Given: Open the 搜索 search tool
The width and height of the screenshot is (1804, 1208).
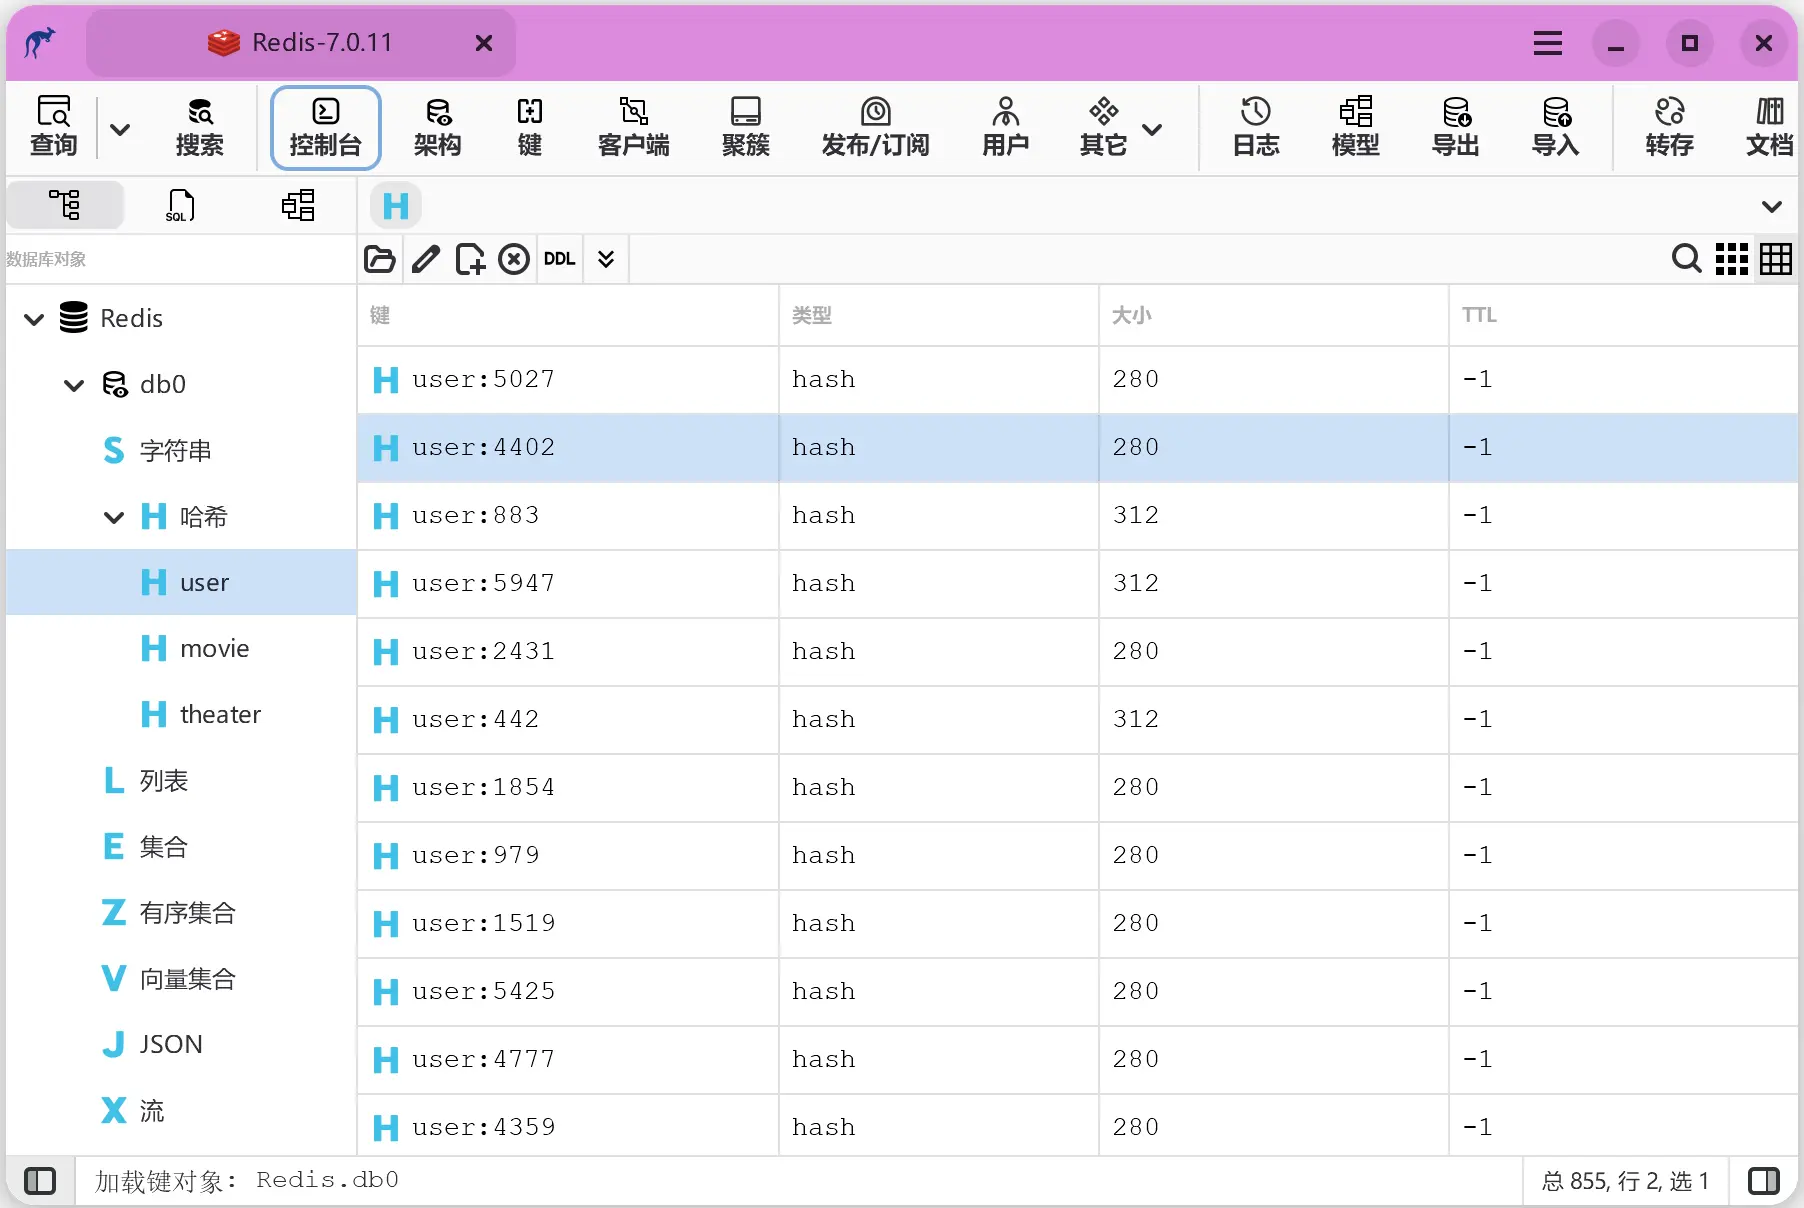Looking at the screenshot, I should pyautogui.click(x=199, y=127).
